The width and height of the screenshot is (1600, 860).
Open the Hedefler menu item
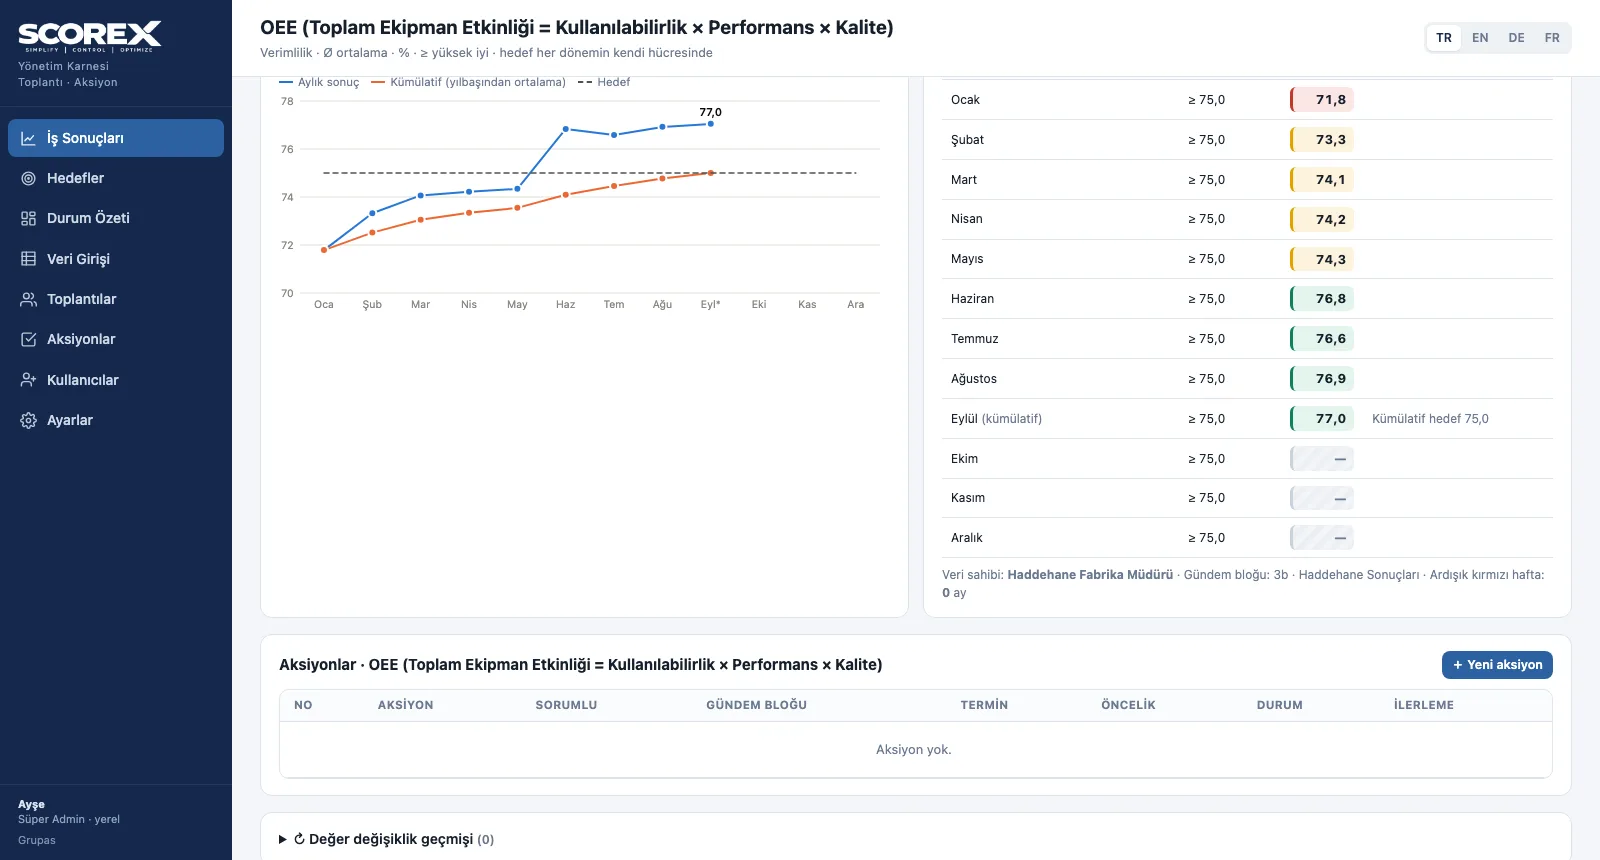pyautogui.click(x=116, y=178)
